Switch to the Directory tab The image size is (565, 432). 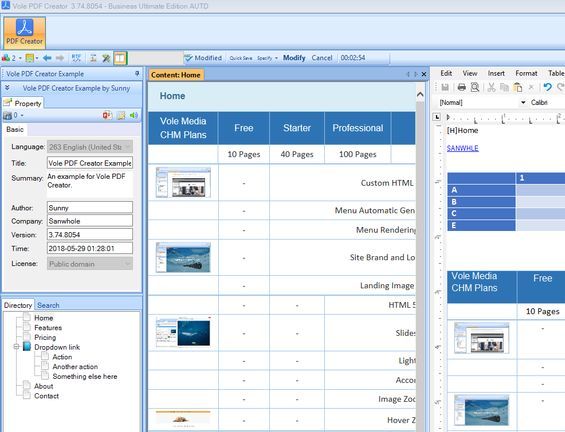18,305
